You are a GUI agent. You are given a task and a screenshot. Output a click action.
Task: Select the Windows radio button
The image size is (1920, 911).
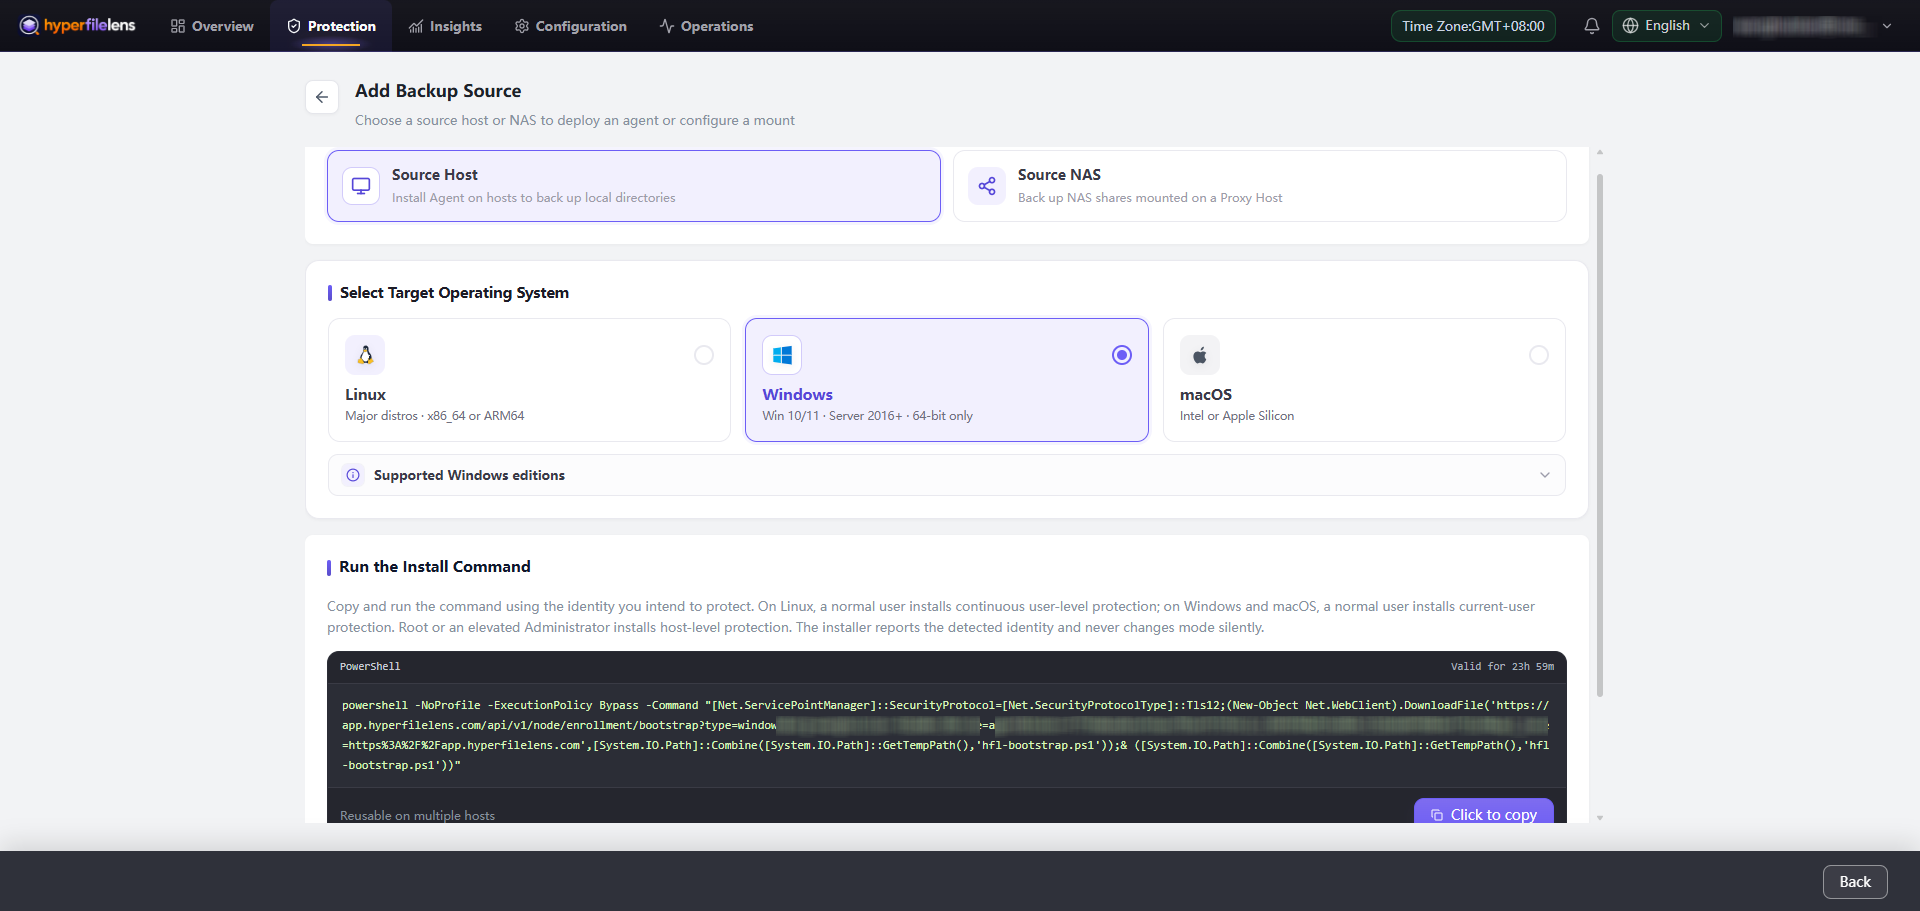1122,355
